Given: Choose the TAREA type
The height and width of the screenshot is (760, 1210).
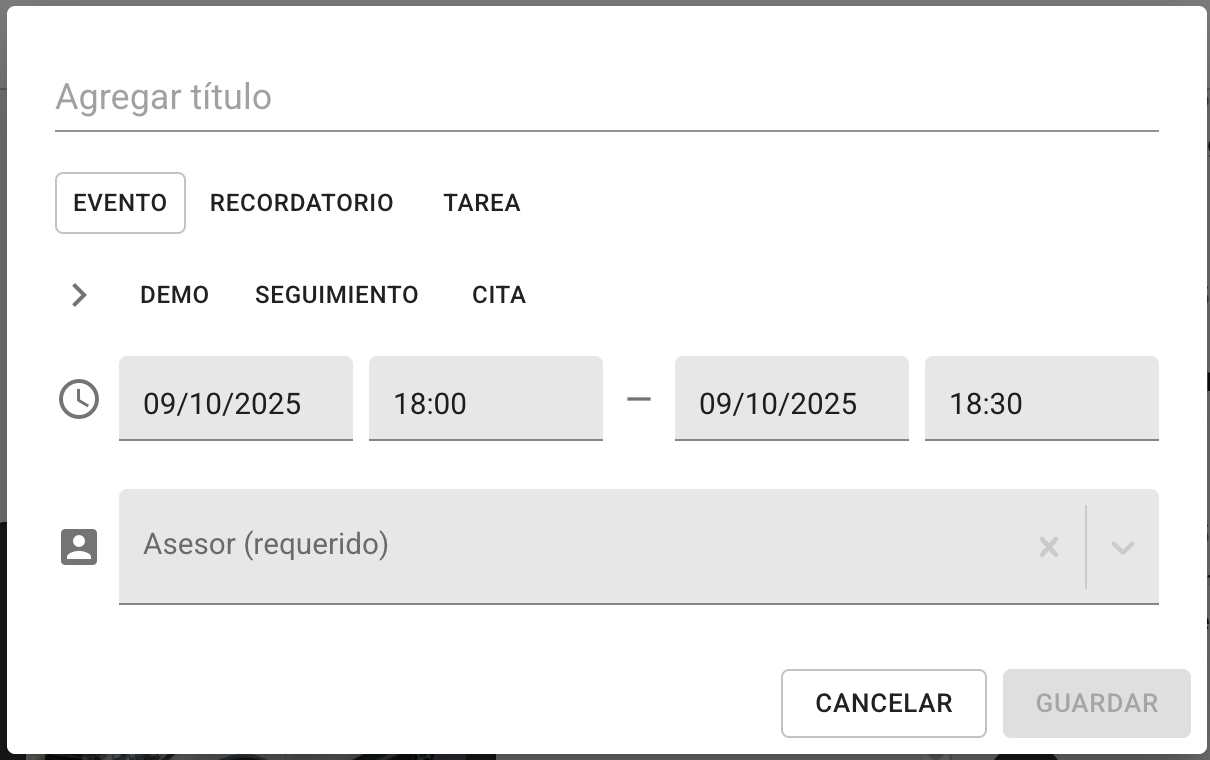Looking at the screenshot, I should [x=482, y=203].
